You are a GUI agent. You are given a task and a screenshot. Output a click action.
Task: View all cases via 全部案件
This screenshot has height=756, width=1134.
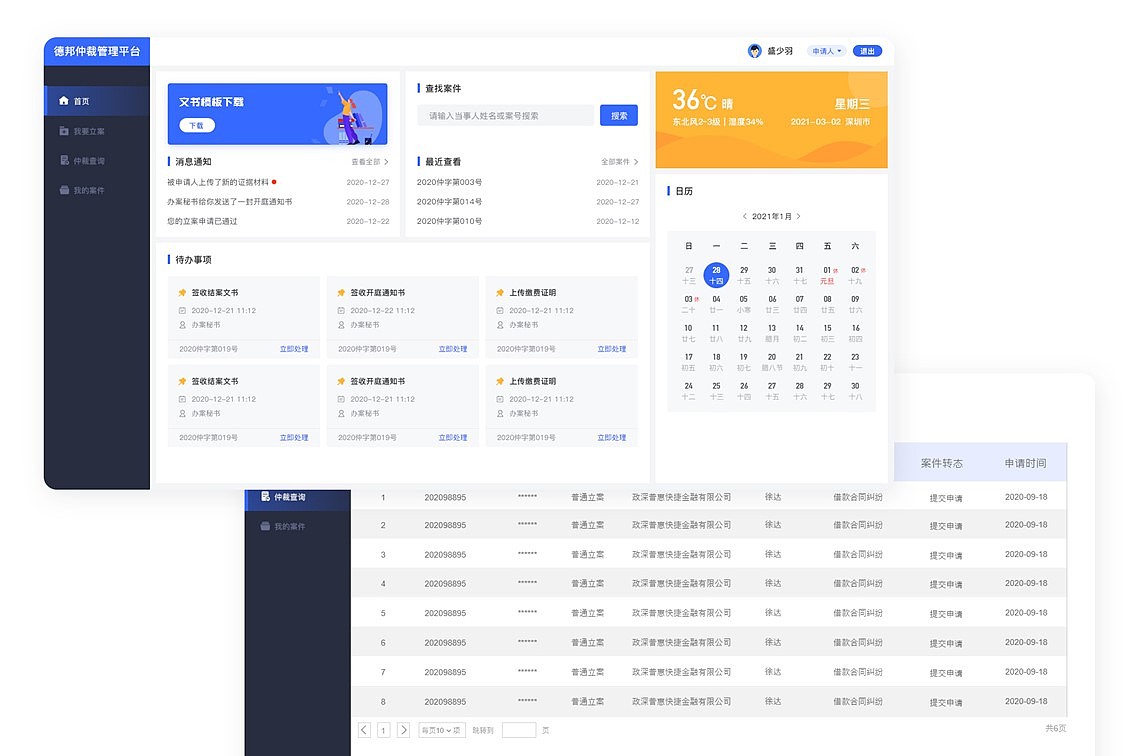point(615,162)
